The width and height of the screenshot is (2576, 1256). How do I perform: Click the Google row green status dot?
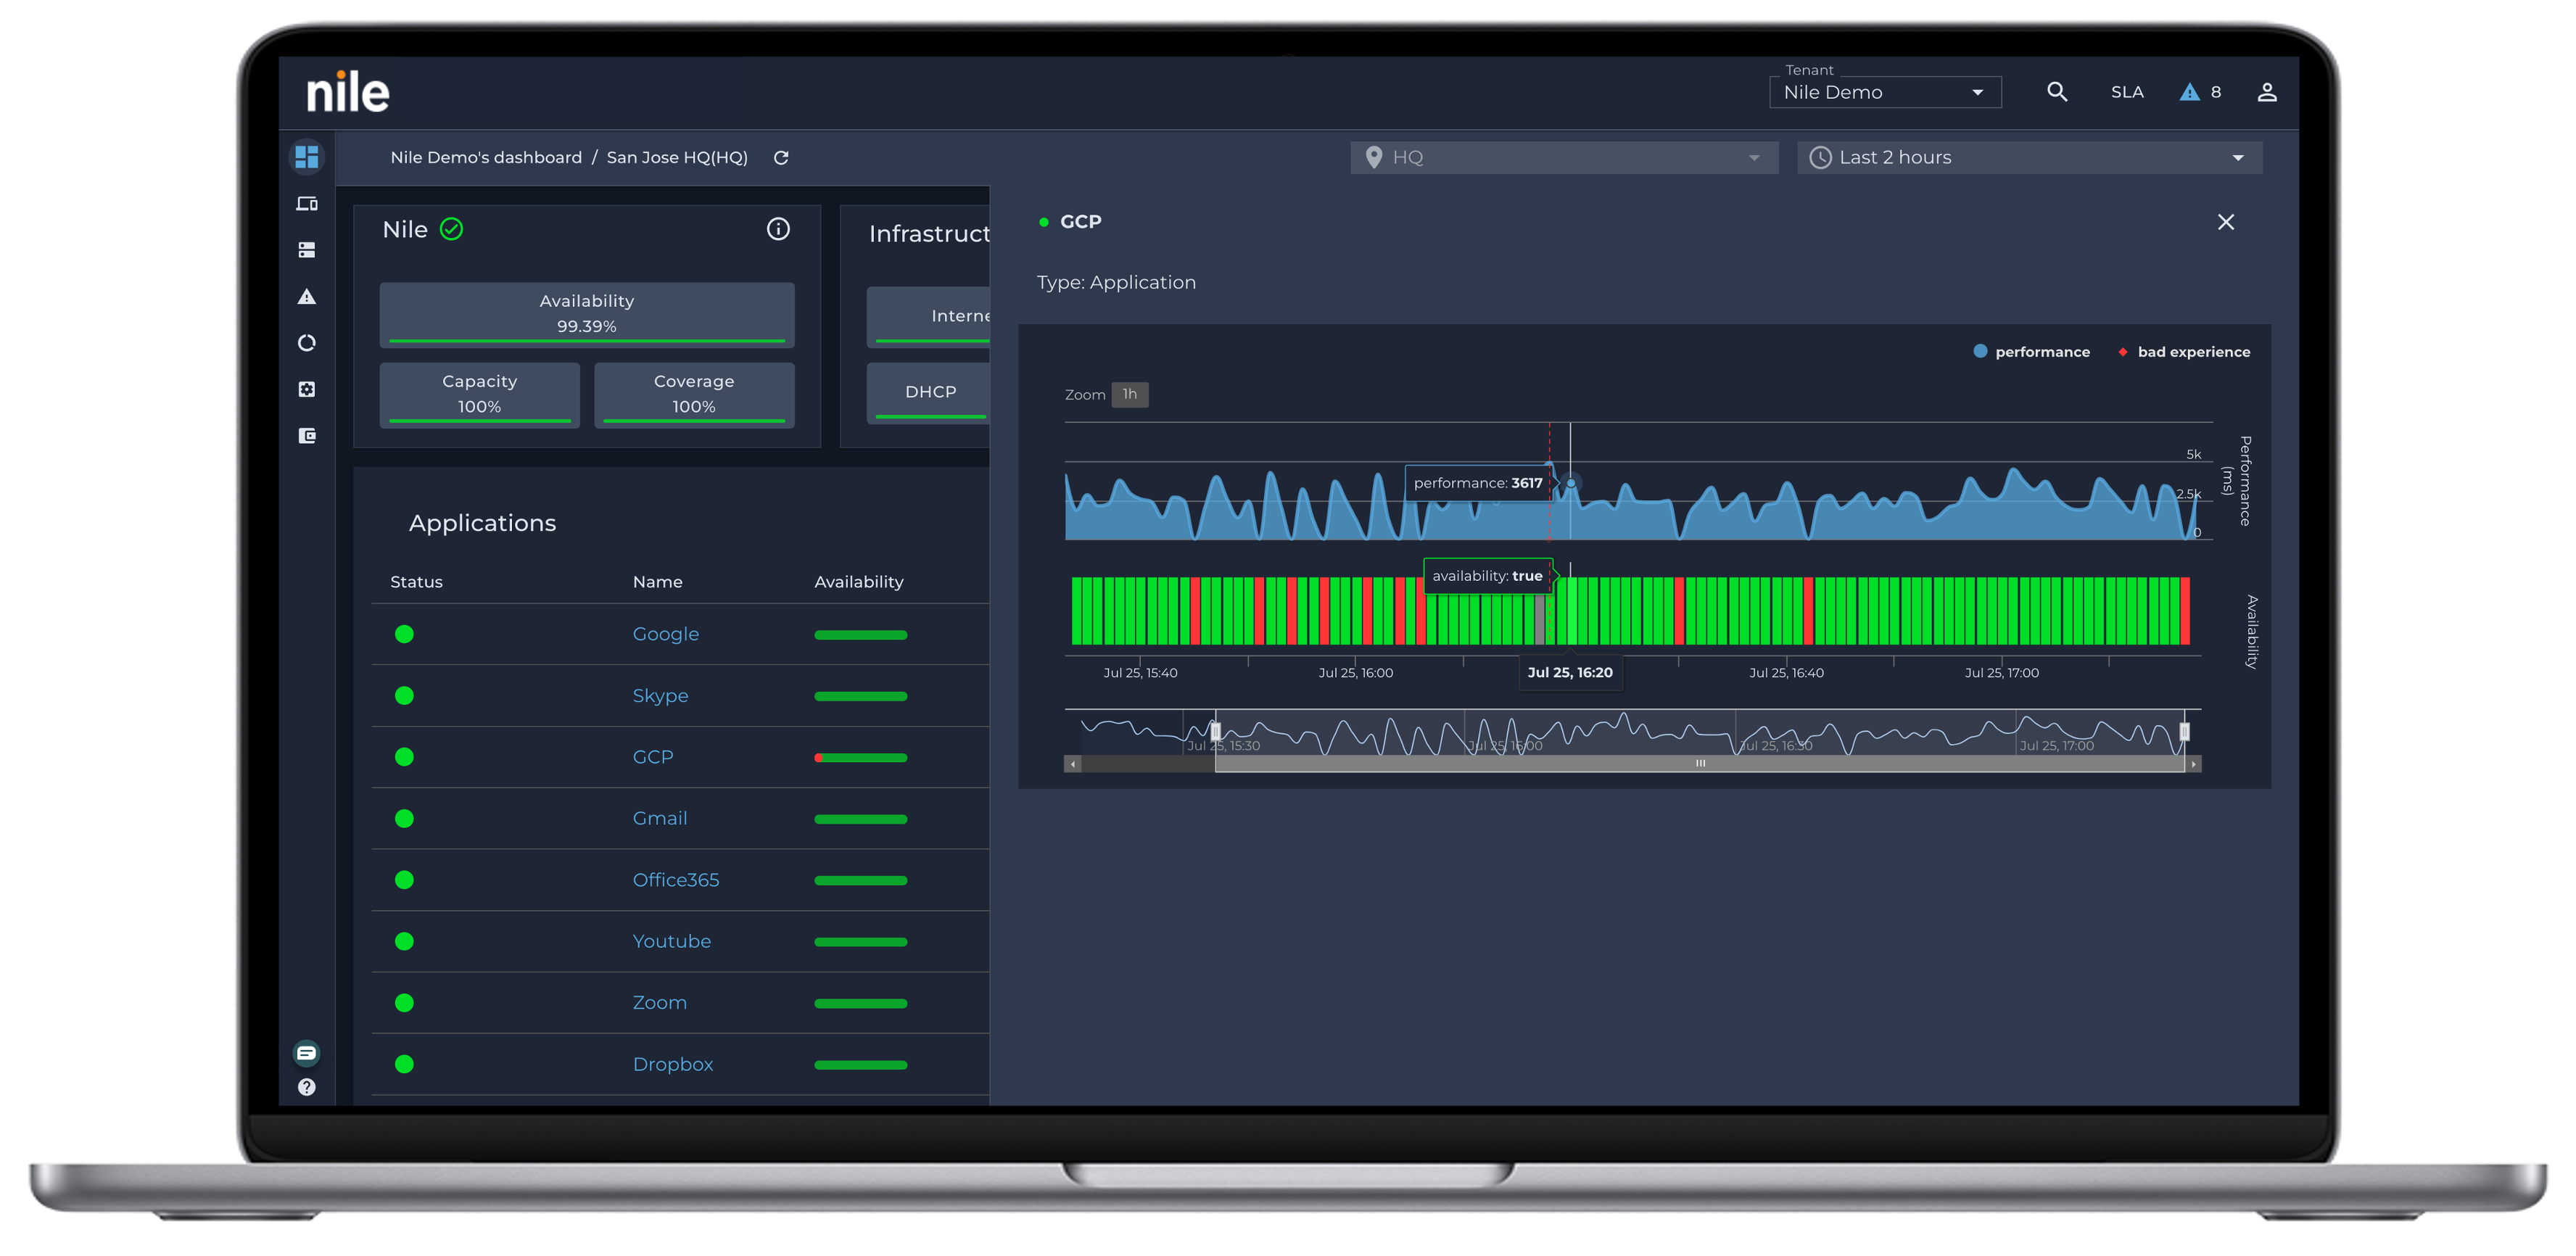pos(404,634)
